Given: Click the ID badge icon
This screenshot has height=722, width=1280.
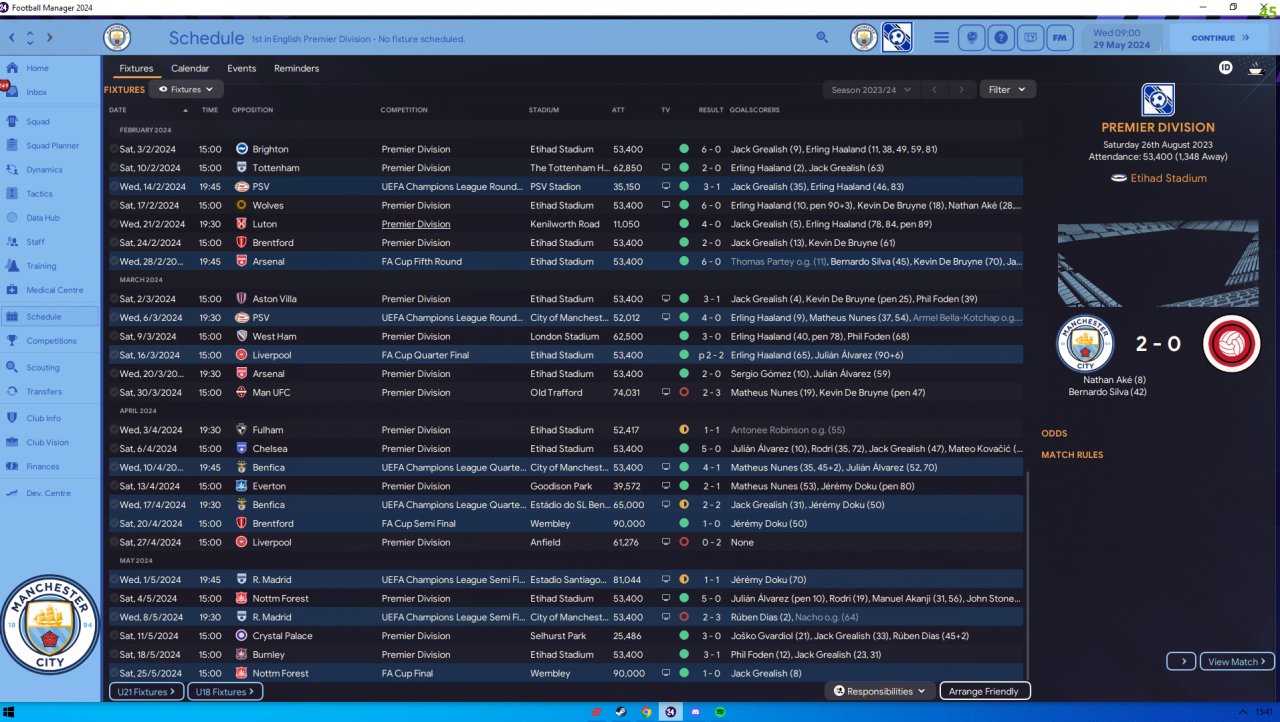Looking at the screenshot, I should point(1226,68).
